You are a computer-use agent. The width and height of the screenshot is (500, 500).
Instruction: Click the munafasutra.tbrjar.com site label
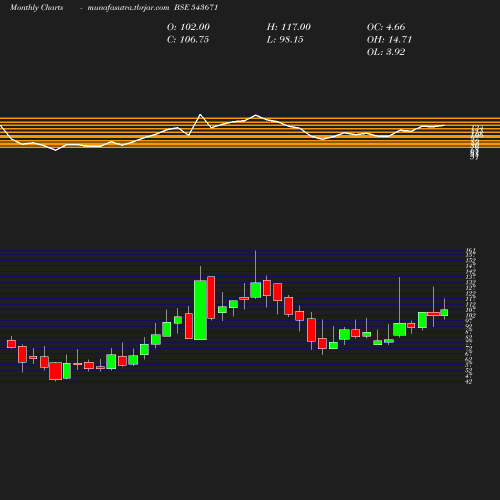[x=128, y=8]
